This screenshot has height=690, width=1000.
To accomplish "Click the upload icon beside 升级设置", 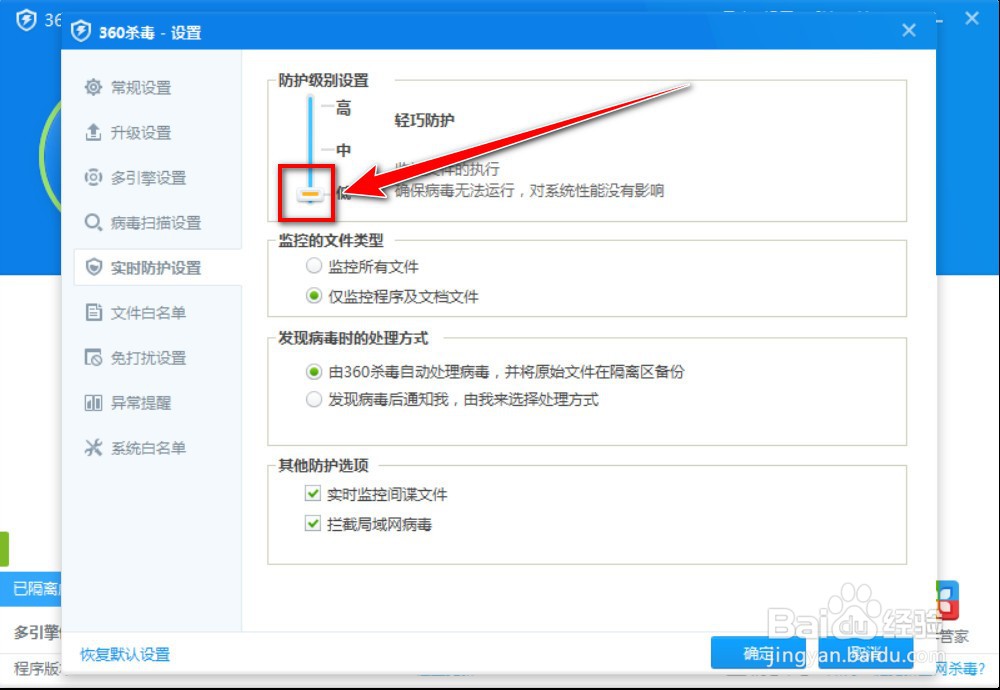I will pyautogui.click(x=93, y=132).
